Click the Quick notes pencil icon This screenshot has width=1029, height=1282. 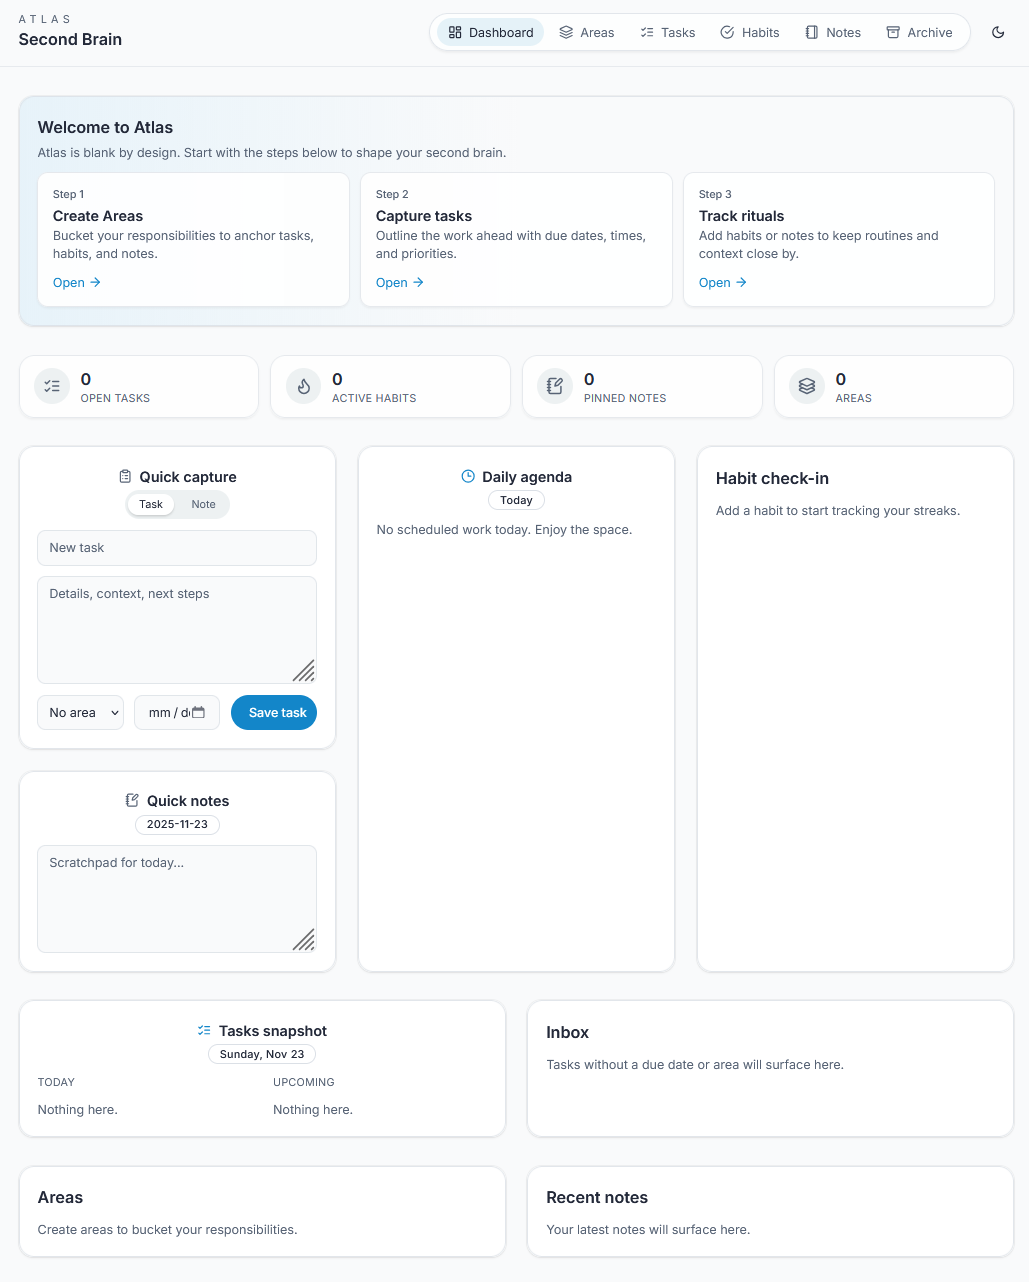point(132,800)
